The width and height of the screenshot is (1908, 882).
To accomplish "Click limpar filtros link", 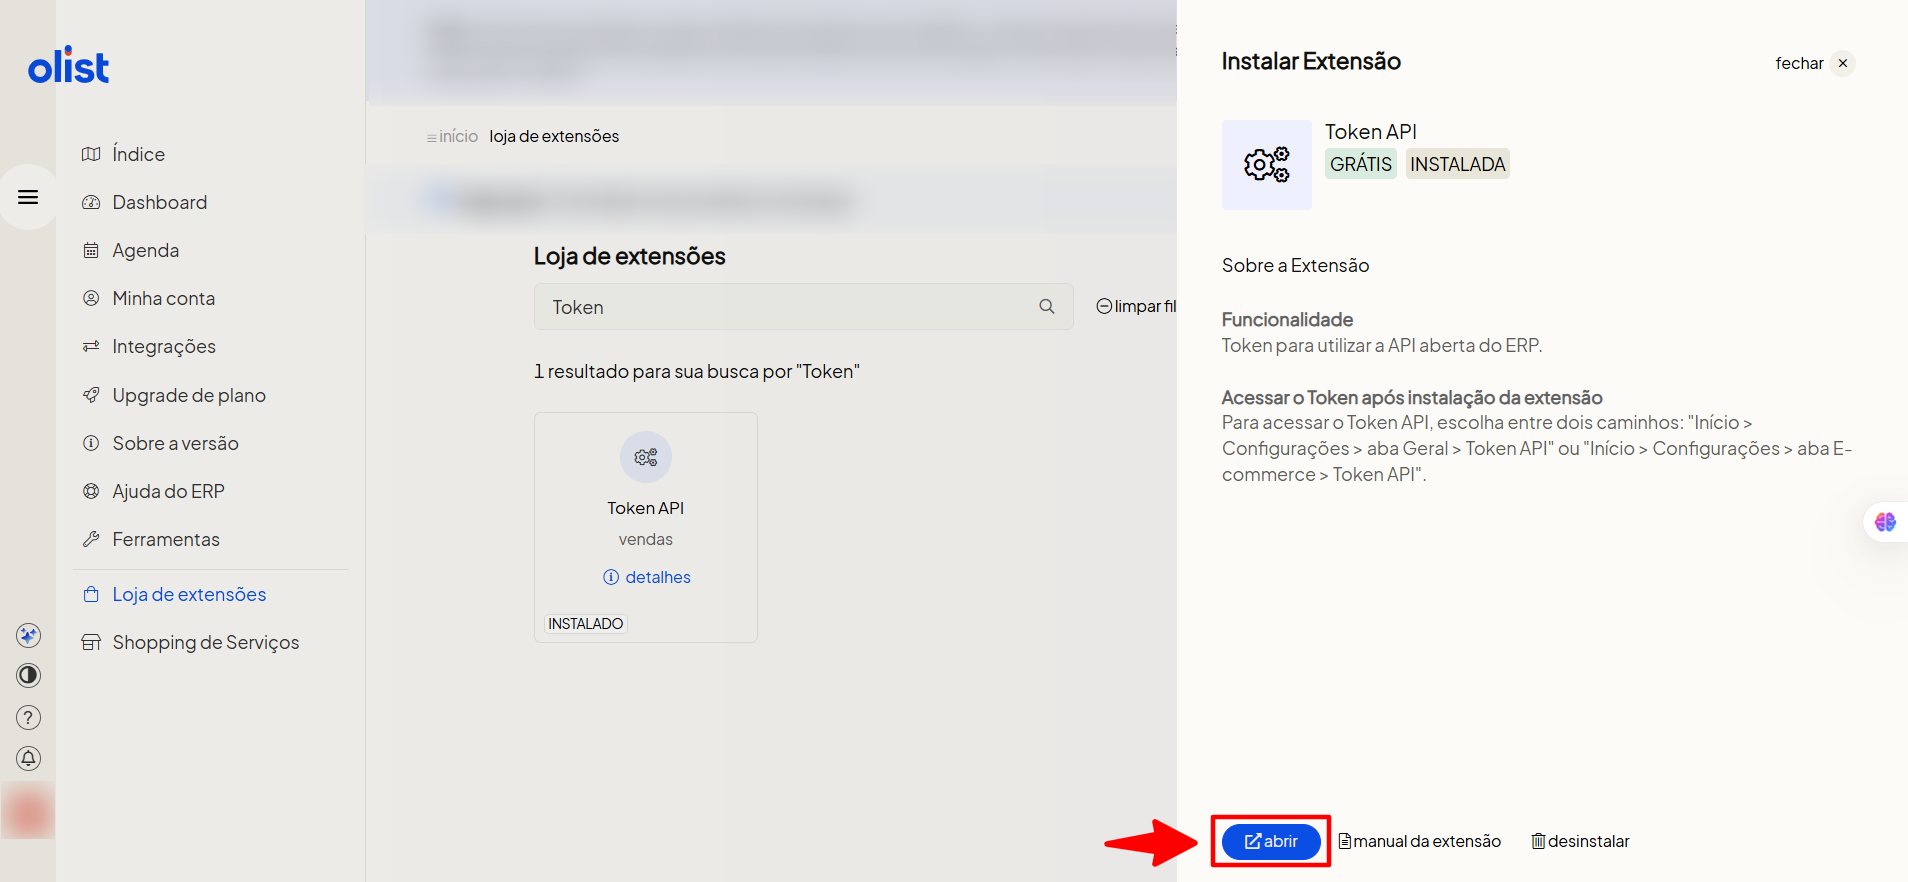I will click(x=1137, y=306).
